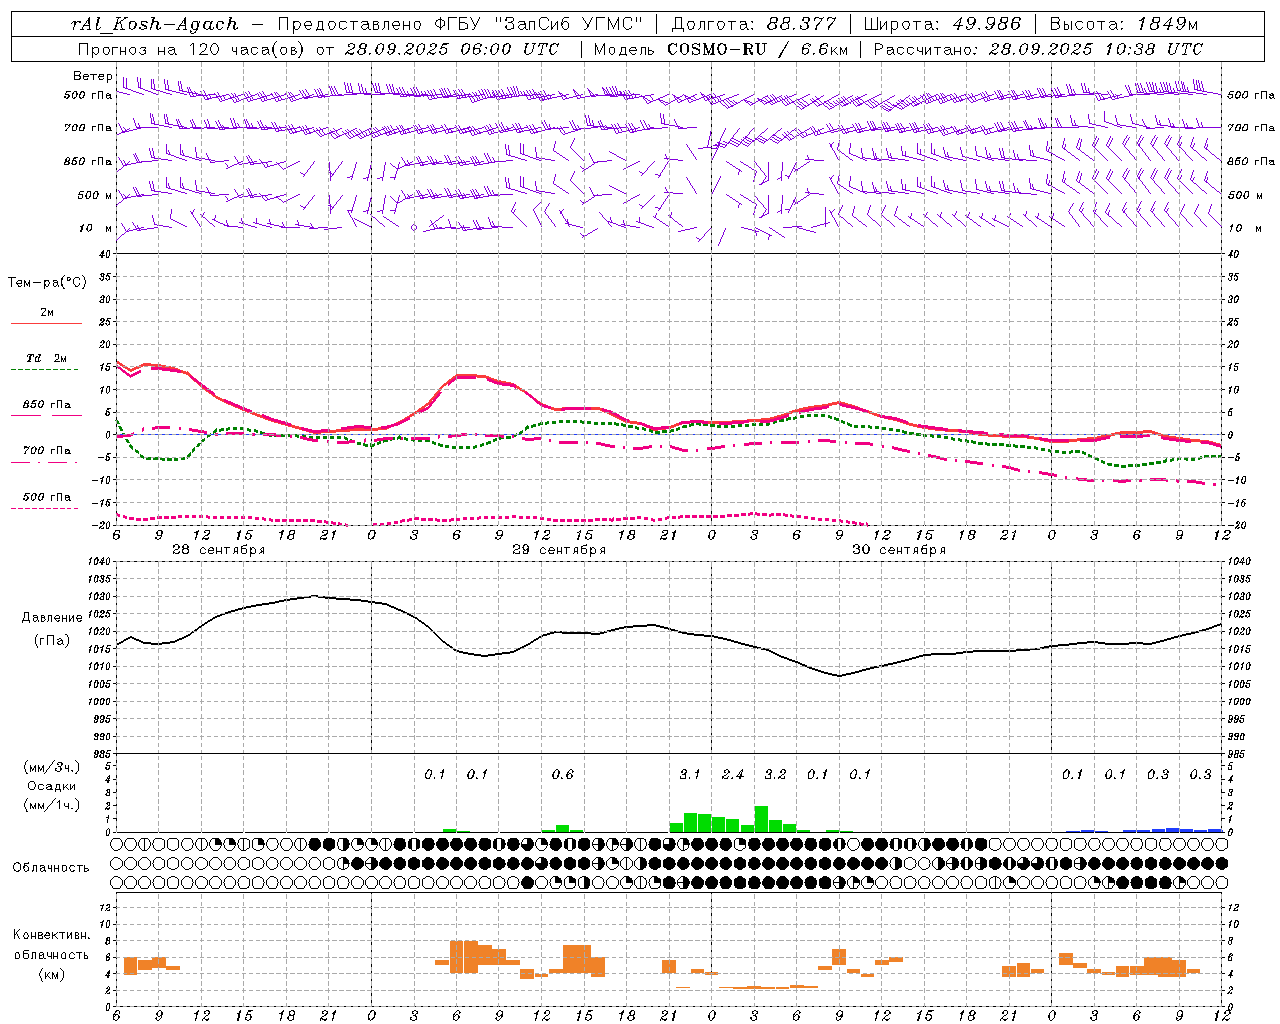Image resolution: width=1280 pixels, height=1024 pixels.
Task: Click the Широта: 49.986 value
Action: point(942,24)
